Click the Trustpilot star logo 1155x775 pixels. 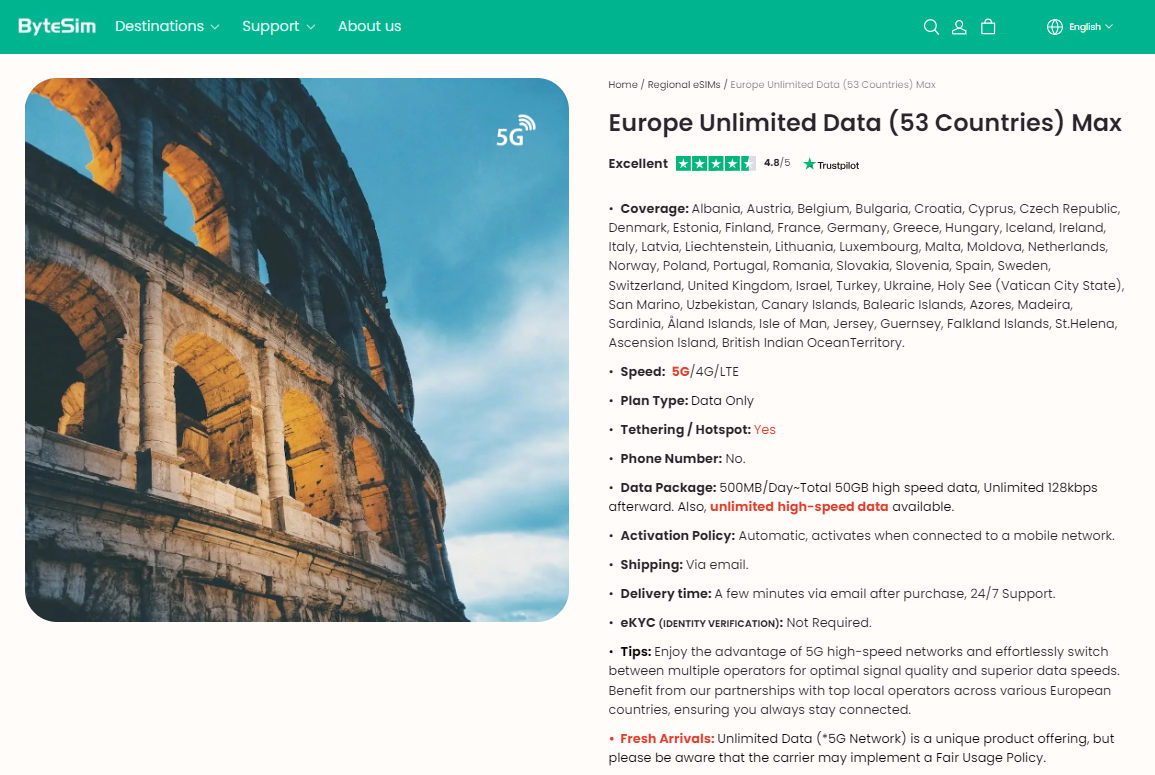point(831,164)
